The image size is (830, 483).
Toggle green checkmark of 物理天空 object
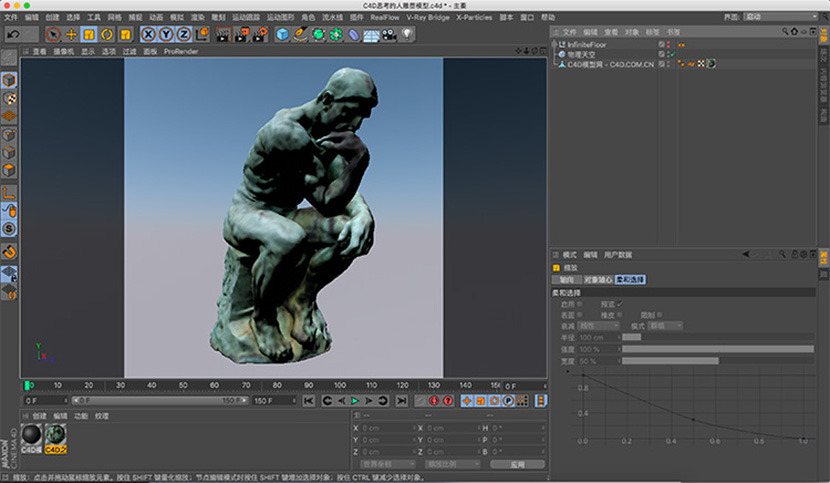coord(673,54)
